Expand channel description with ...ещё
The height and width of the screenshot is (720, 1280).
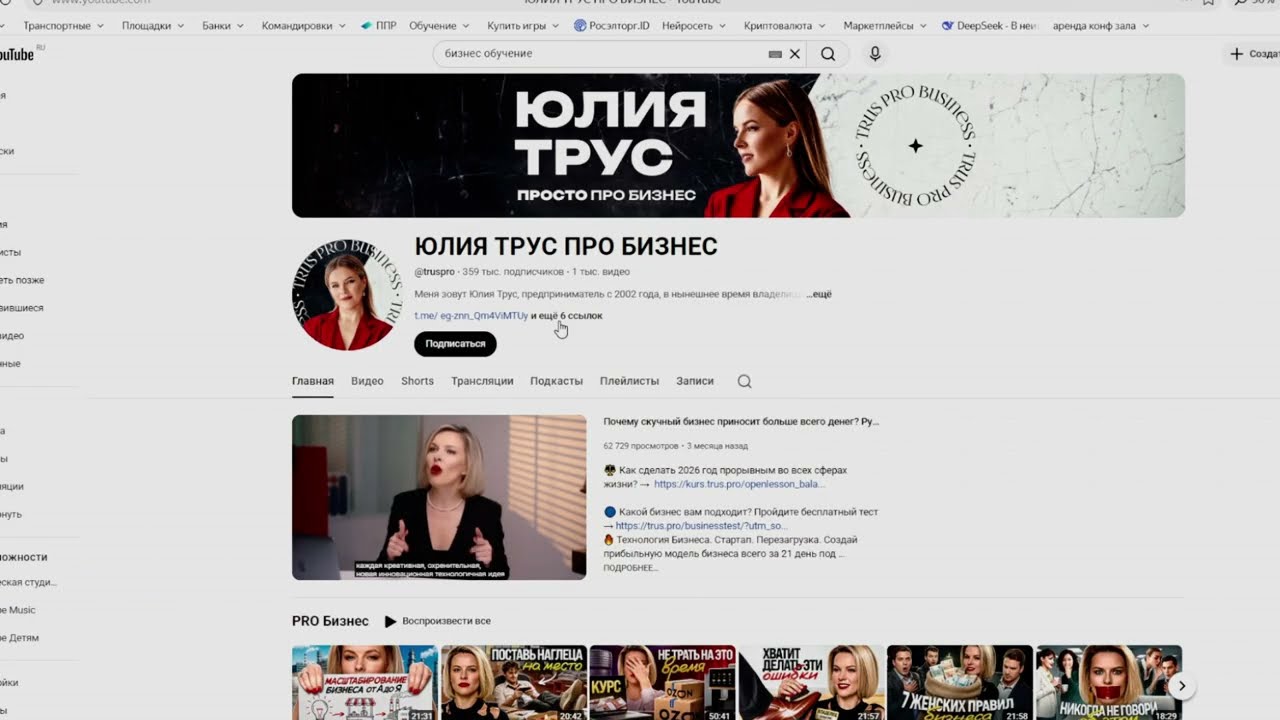[819, 295]
